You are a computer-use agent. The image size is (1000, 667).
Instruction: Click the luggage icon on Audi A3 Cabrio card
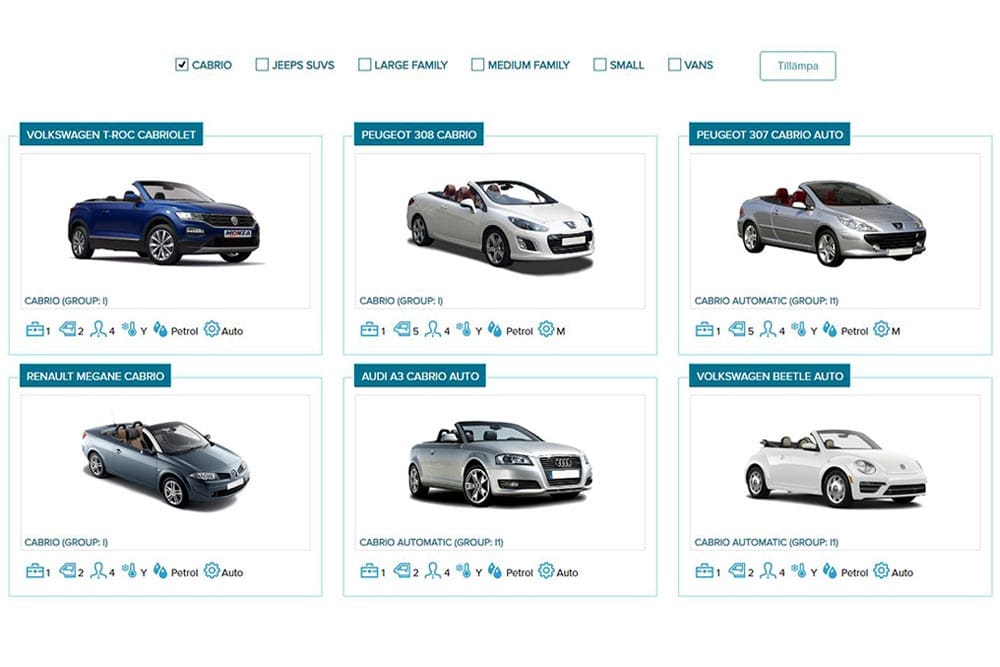coord(369,571)
